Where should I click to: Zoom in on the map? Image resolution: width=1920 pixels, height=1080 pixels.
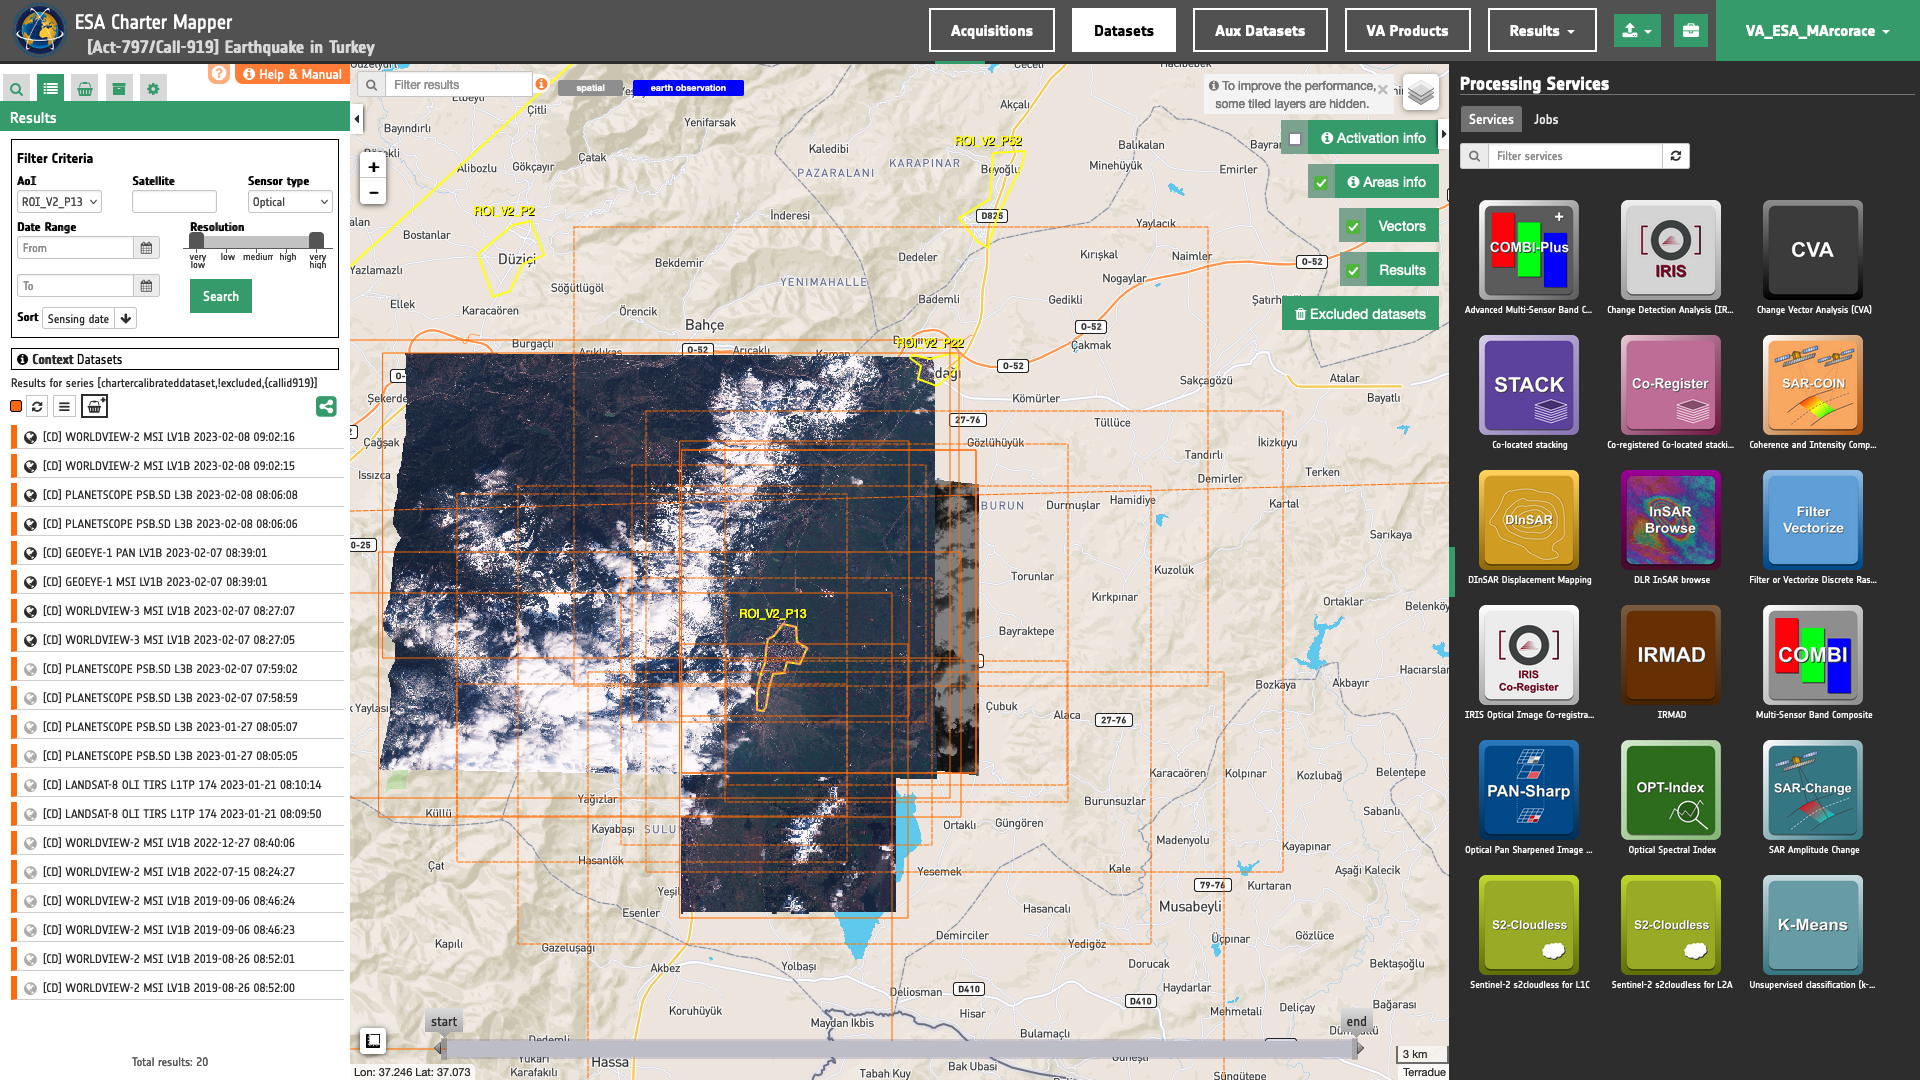tap(373, 167)
